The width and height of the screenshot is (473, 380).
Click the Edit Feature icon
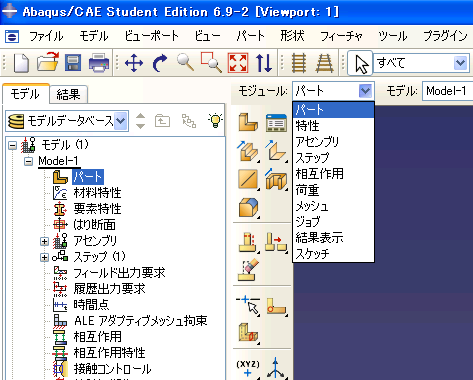[x=248, y=243]
